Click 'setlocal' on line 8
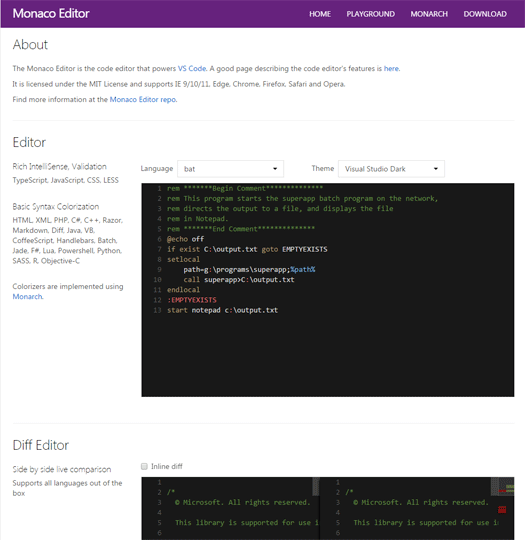 point(183,259)
